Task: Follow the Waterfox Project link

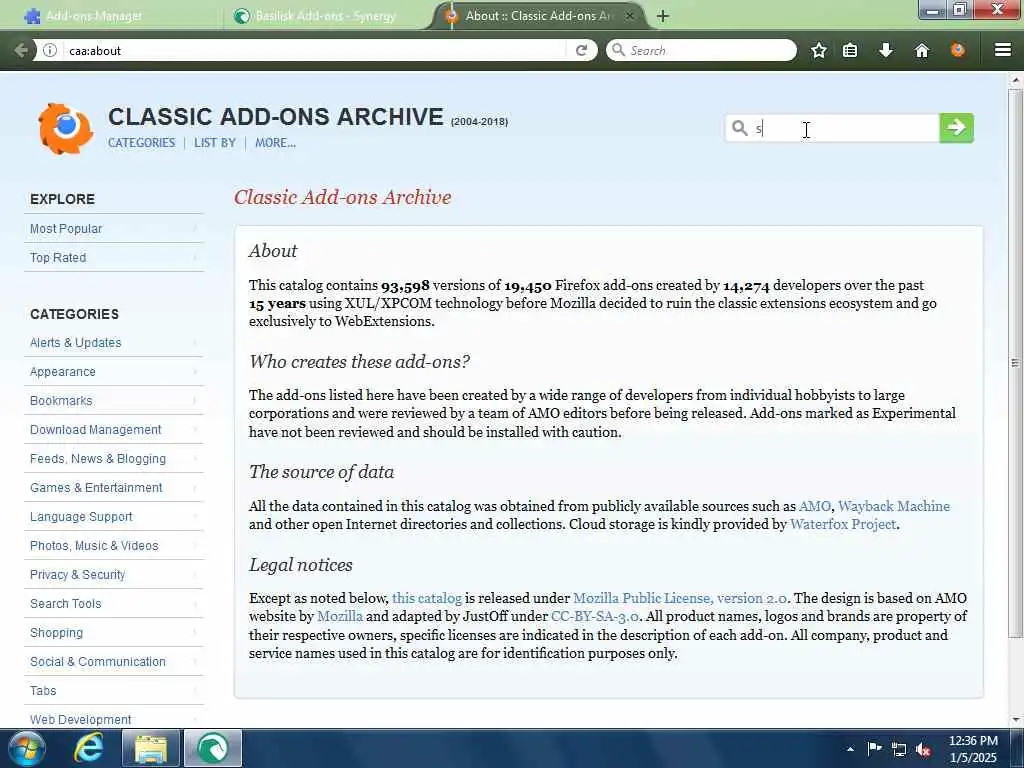Action: click(x=842, y=524)
